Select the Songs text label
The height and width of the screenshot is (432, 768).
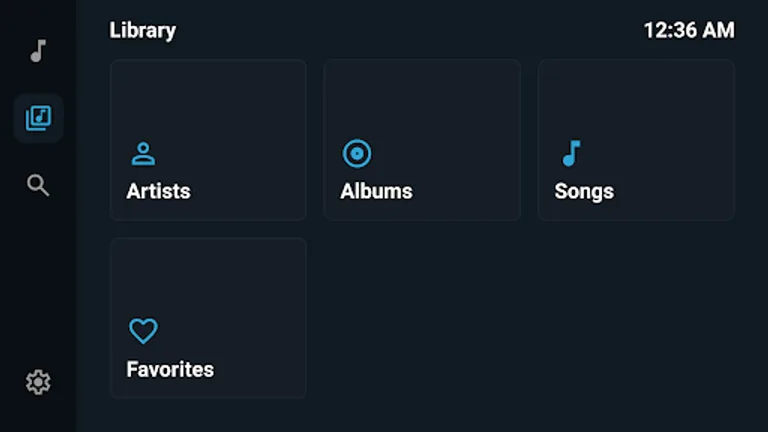(x=584, y=191)
